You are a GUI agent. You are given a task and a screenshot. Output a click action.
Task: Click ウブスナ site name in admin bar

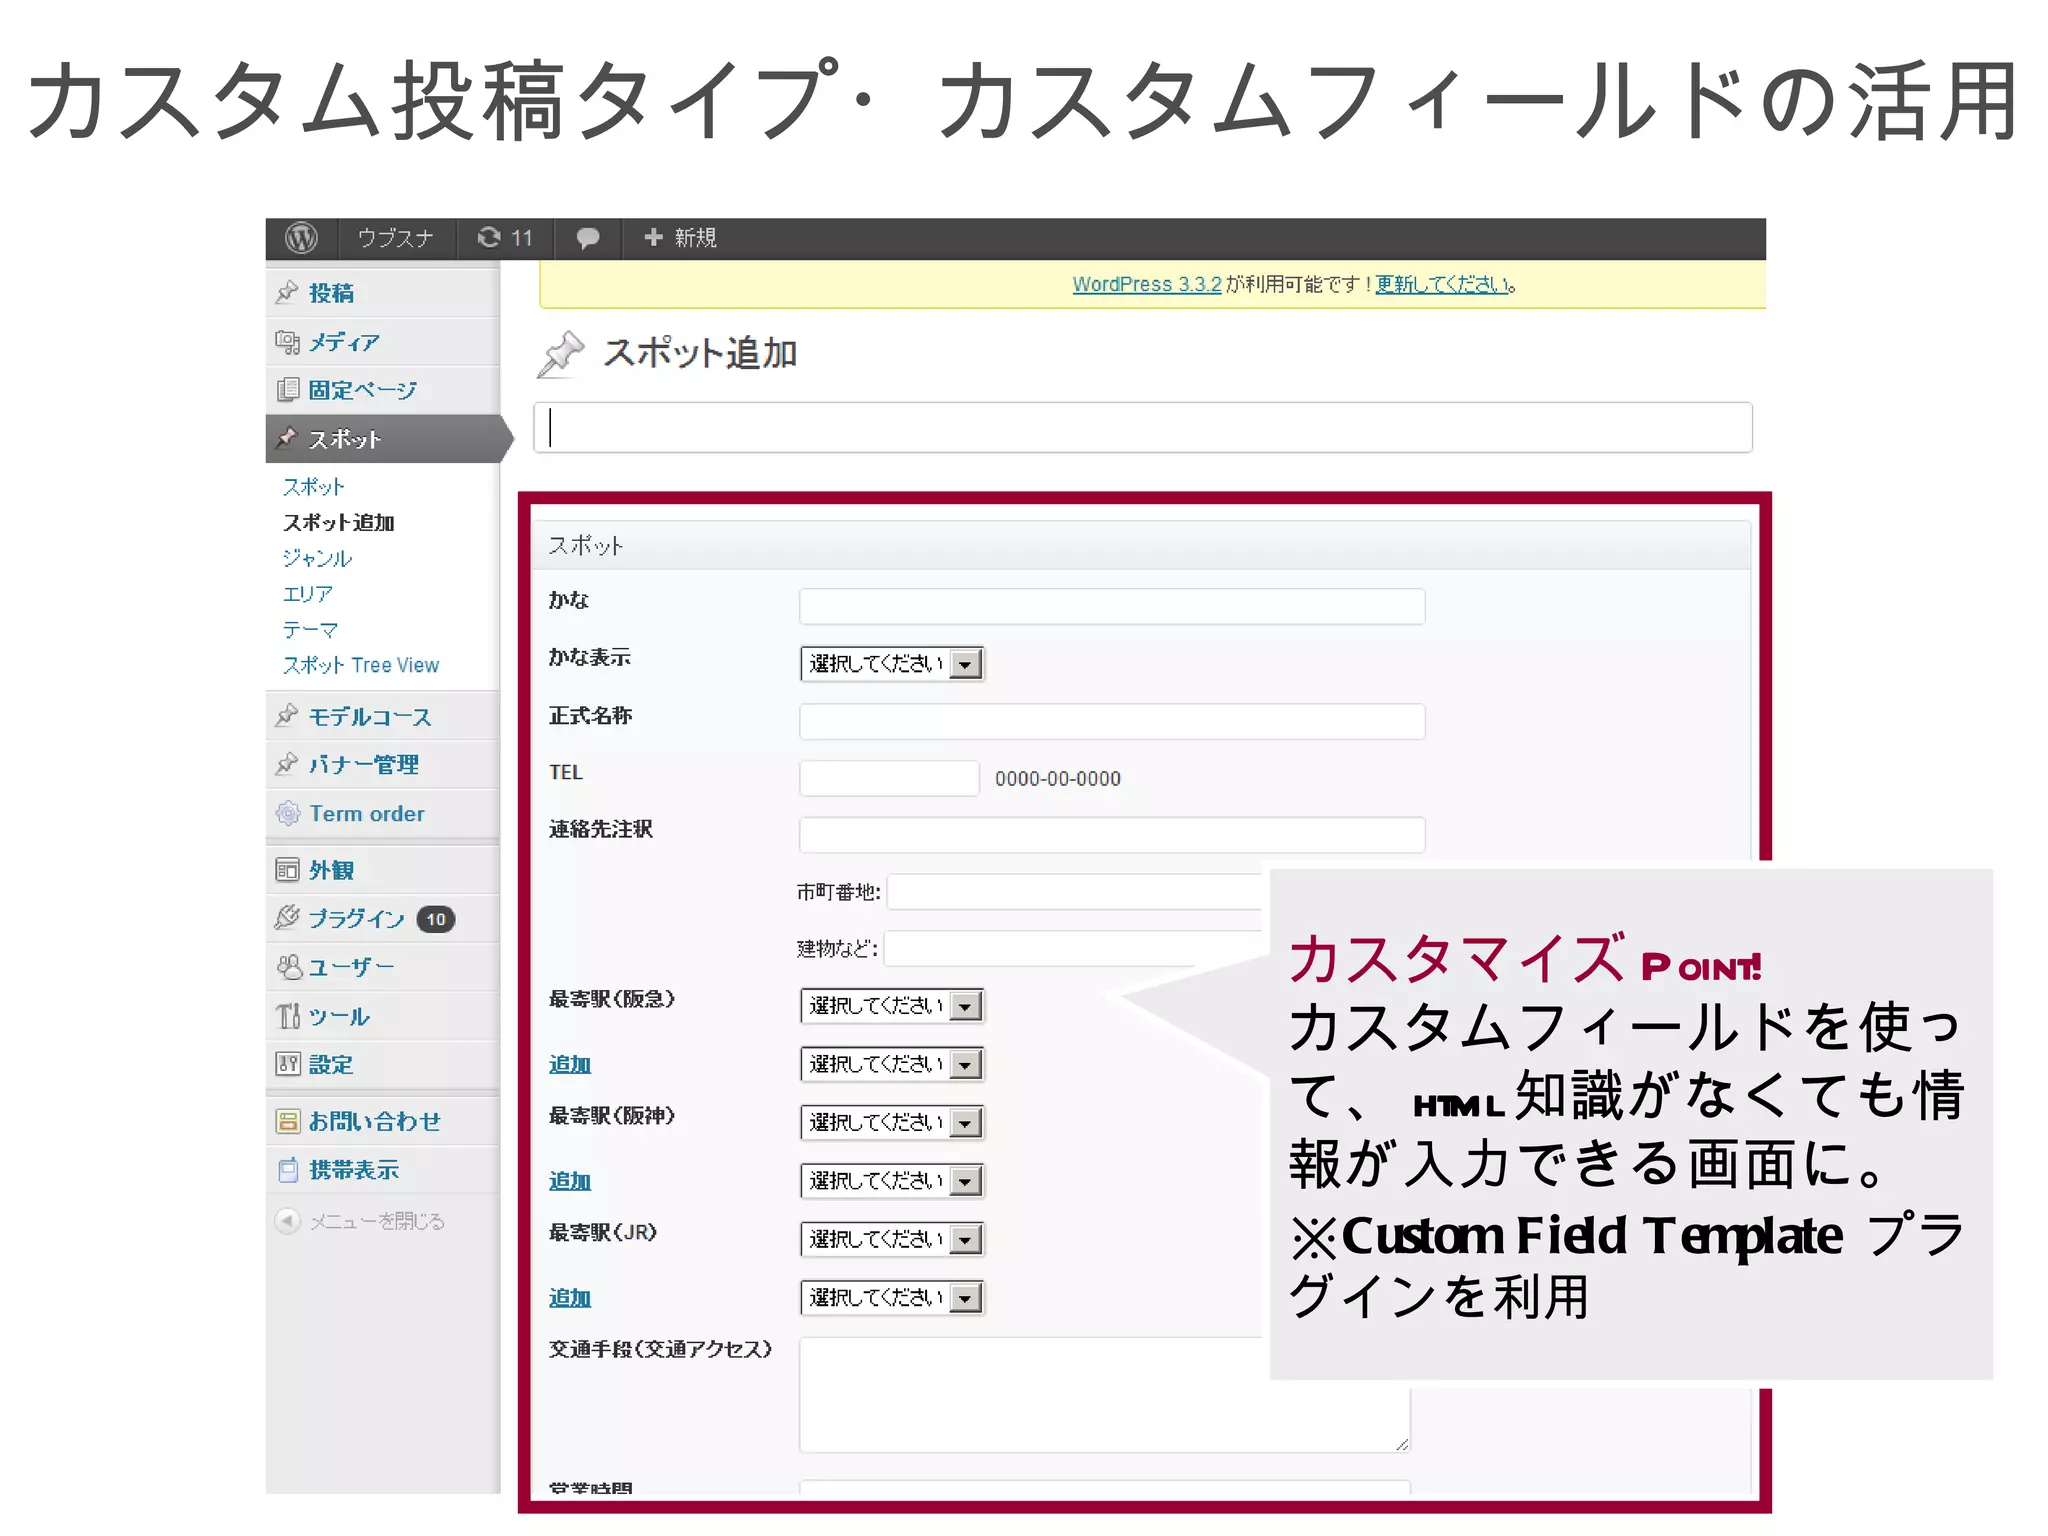pyautogui.click(x=396, y=238)
